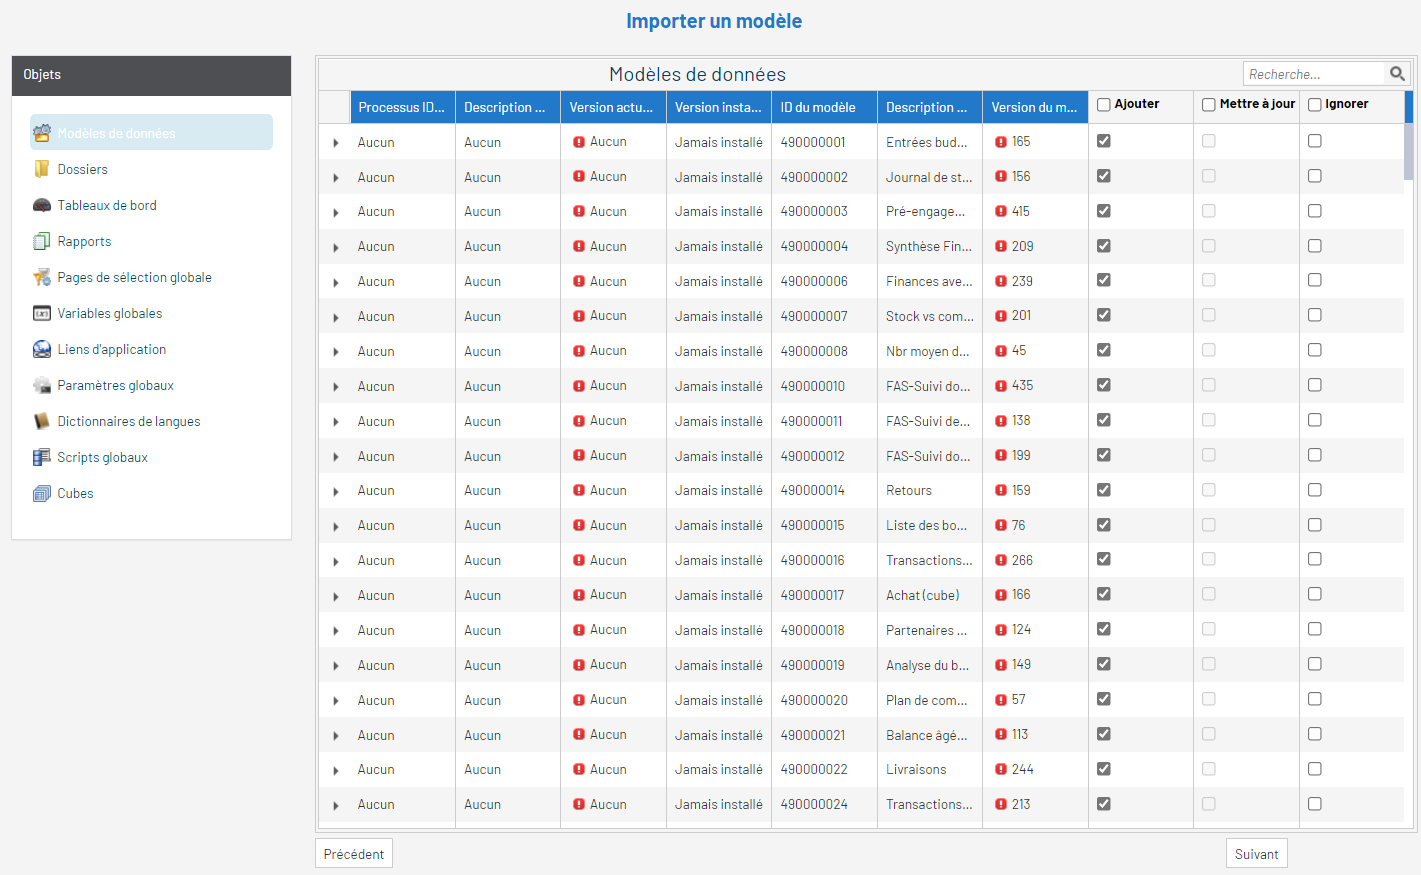The width and height of the screenshot is (1421, 875).
Task: Click the Variables globales icon
Action: 42,313
